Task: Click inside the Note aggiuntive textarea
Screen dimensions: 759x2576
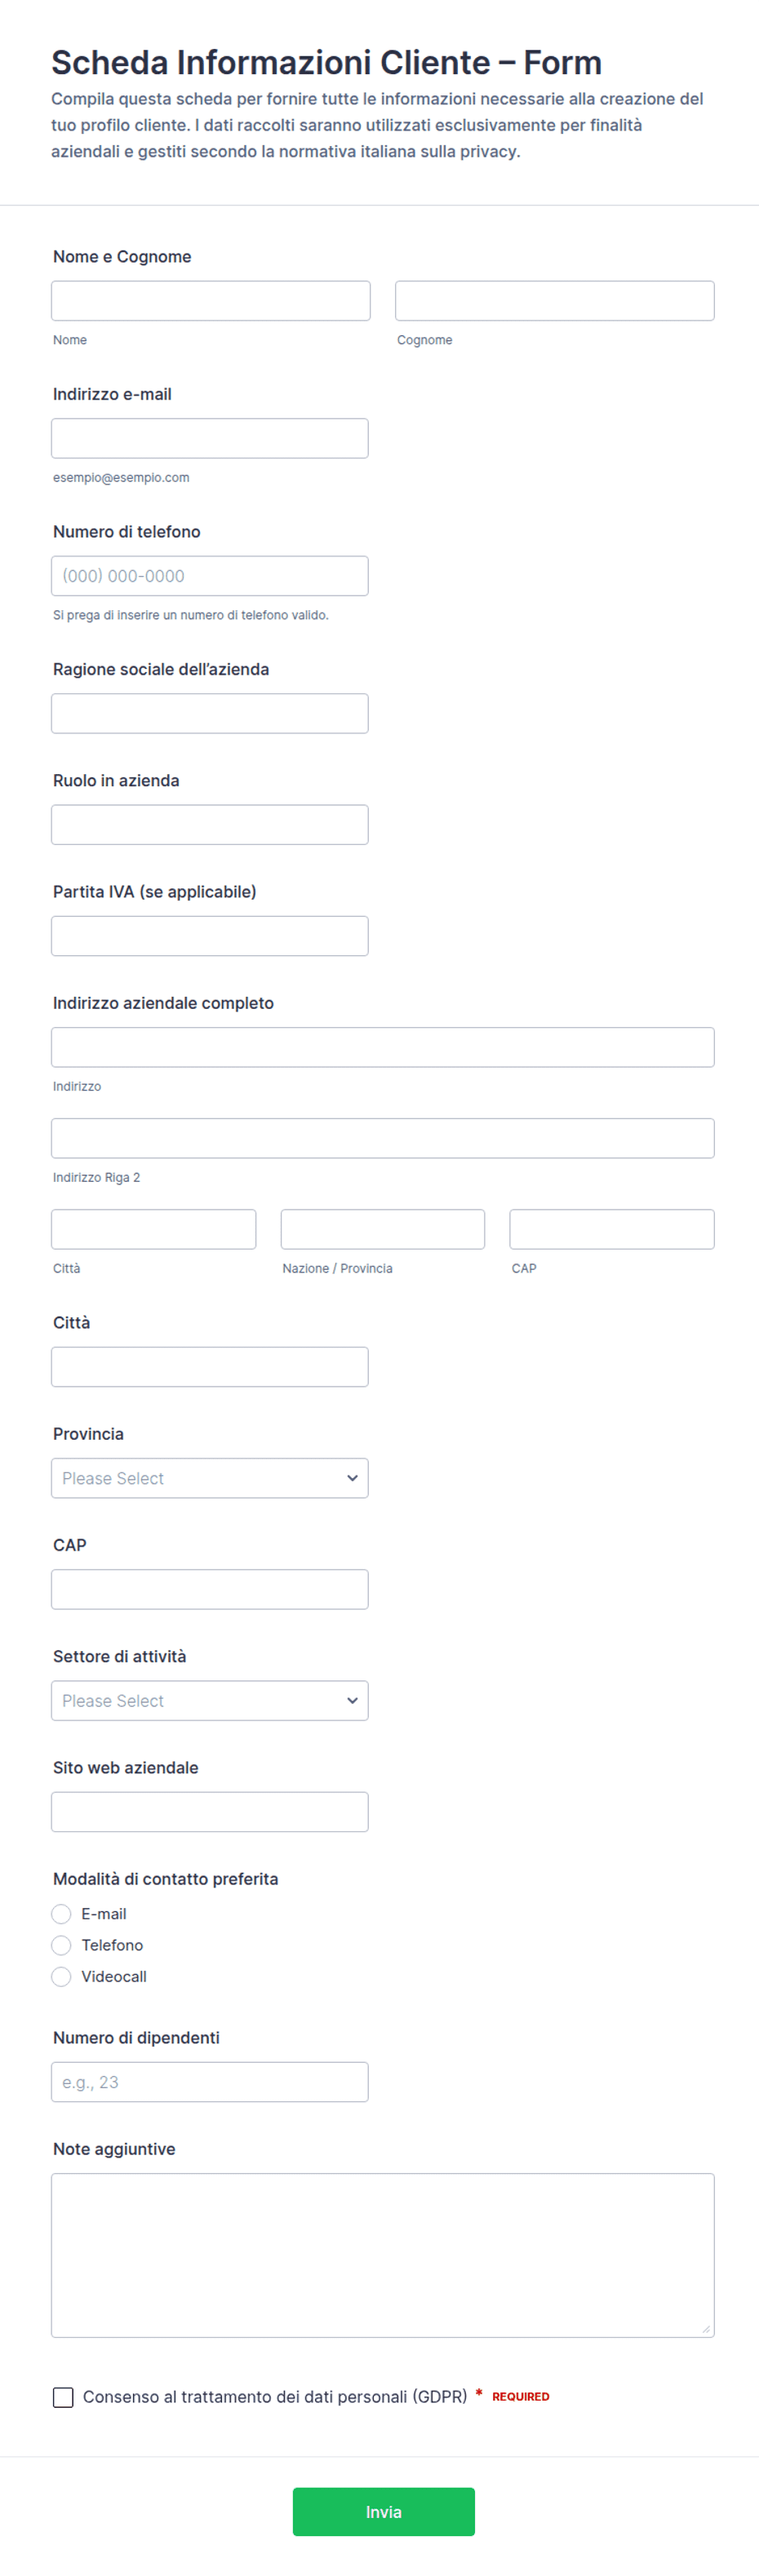Action: point(382,2254)
